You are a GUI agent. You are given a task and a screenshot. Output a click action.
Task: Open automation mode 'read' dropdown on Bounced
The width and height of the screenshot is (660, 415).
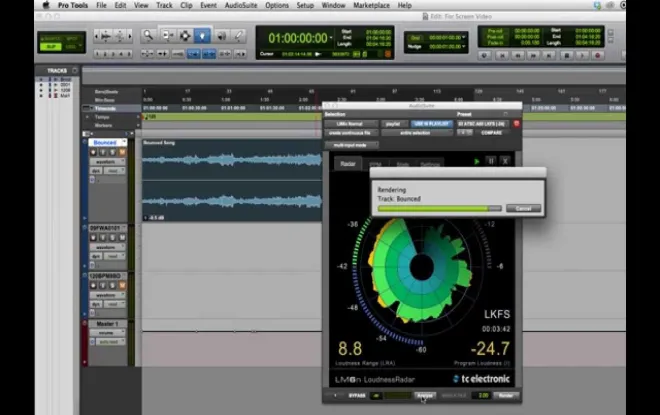(114, 171)
